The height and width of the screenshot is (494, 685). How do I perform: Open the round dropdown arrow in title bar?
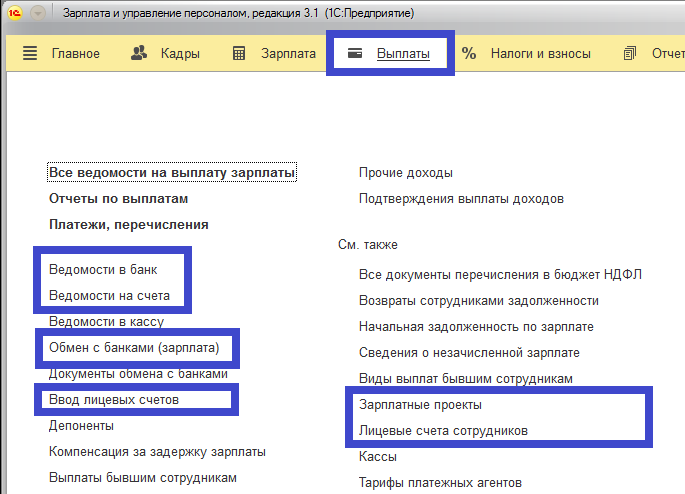(x=38, y=14)
